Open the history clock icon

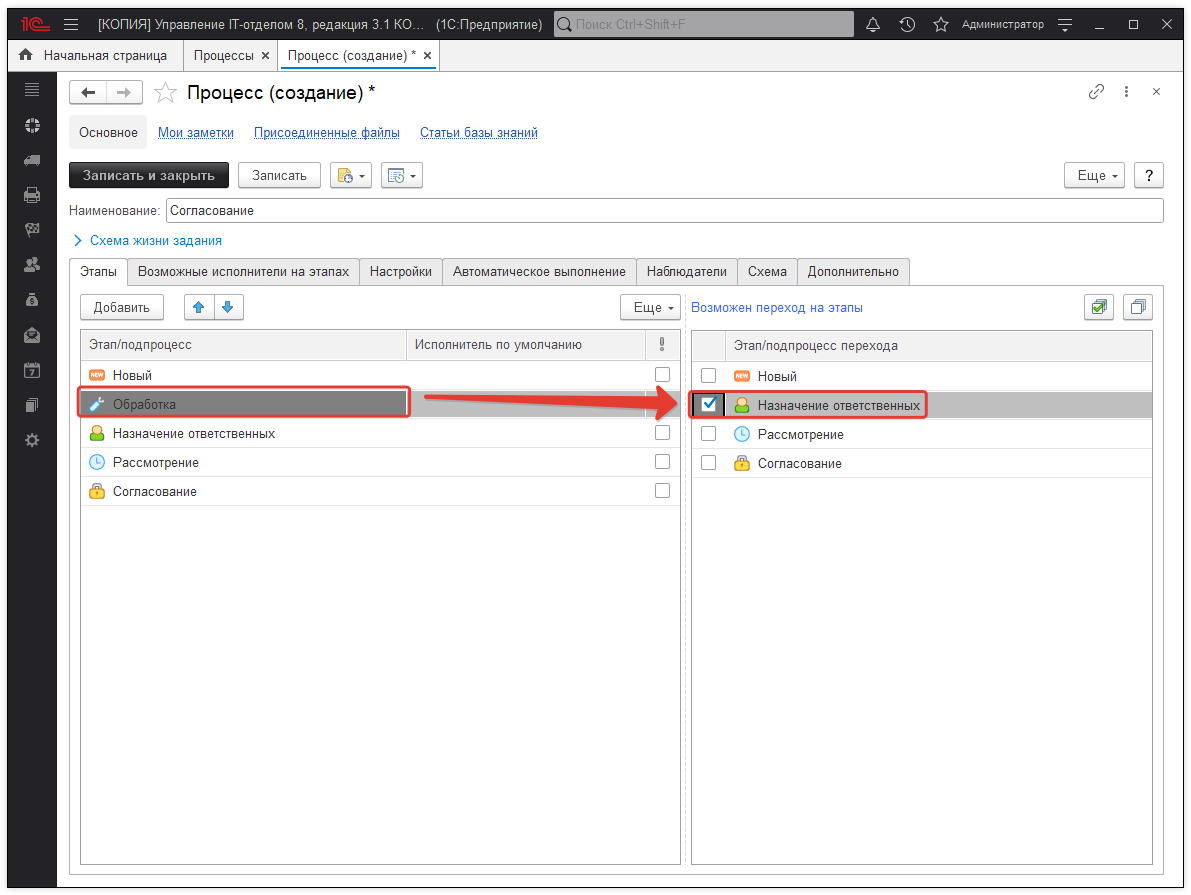[907, 24]
